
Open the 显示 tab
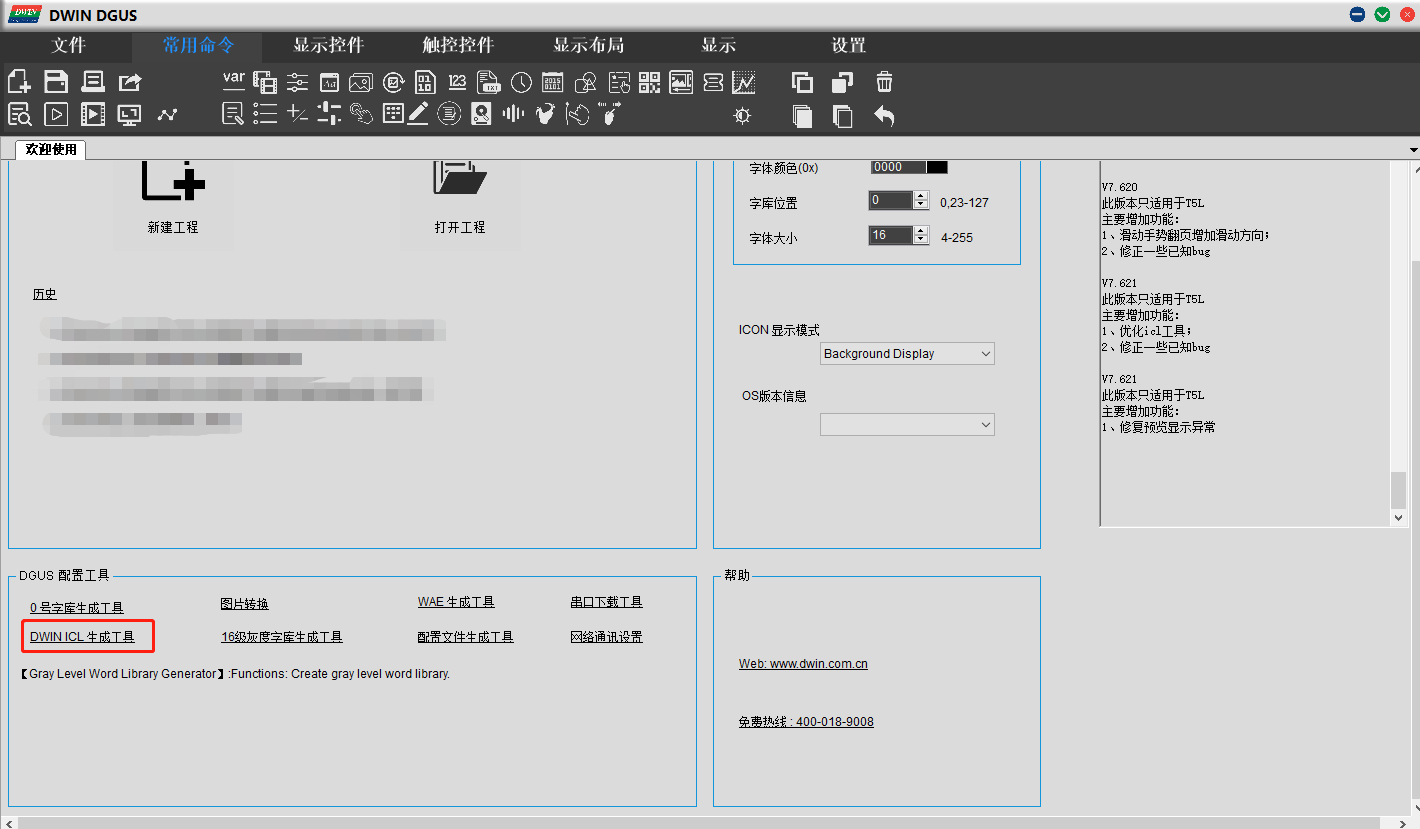point(719,45)
